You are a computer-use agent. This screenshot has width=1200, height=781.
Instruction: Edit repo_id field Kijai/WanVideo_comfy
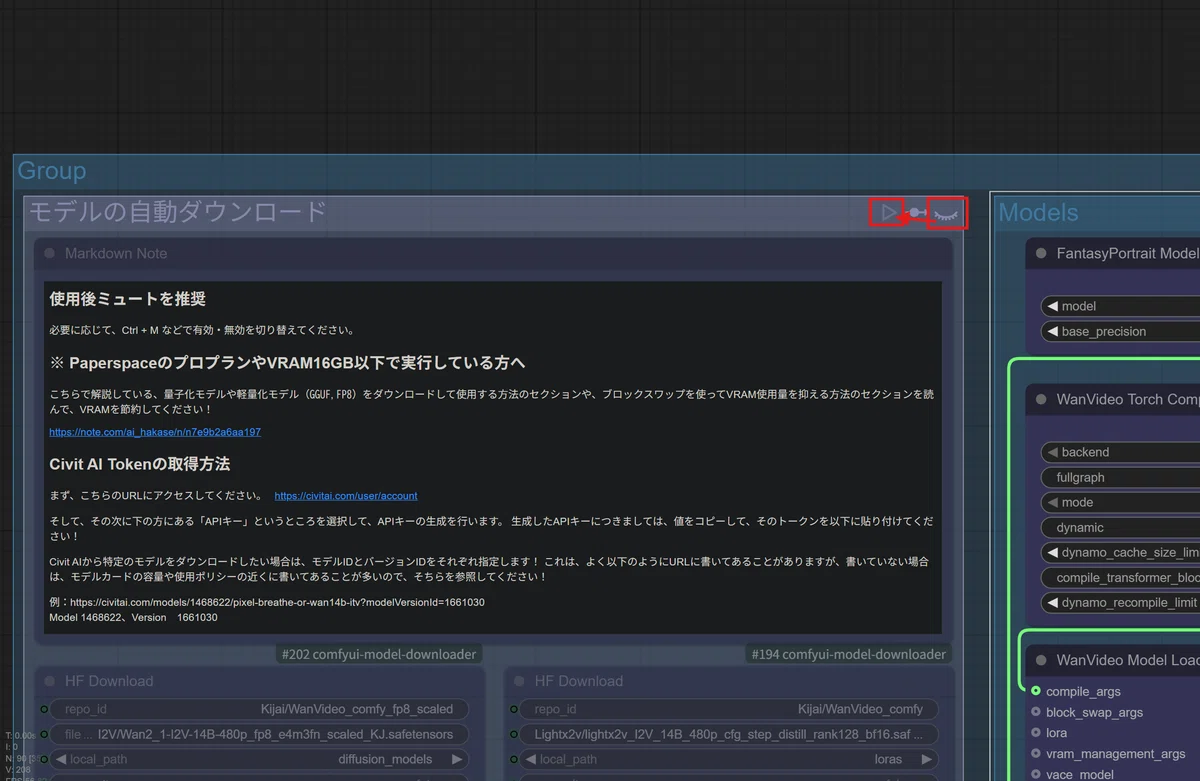729,709
